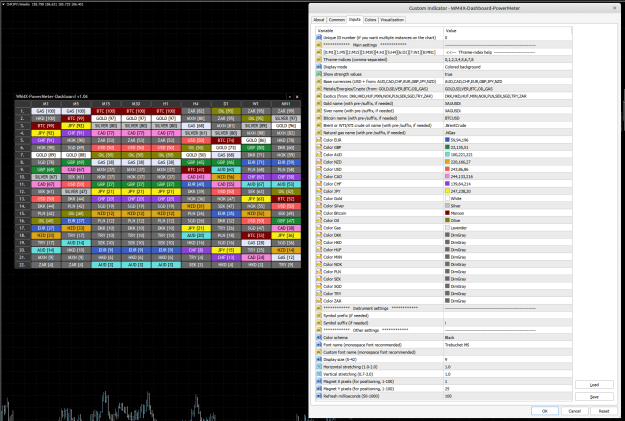Click the color icon beside Color GBP

[319, 147]
